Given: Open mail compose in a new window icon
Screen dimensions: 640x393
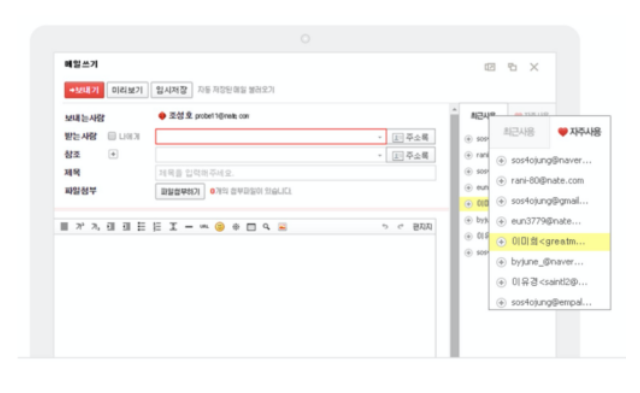Looking at the screenshot, I should (x=512, y=67).
